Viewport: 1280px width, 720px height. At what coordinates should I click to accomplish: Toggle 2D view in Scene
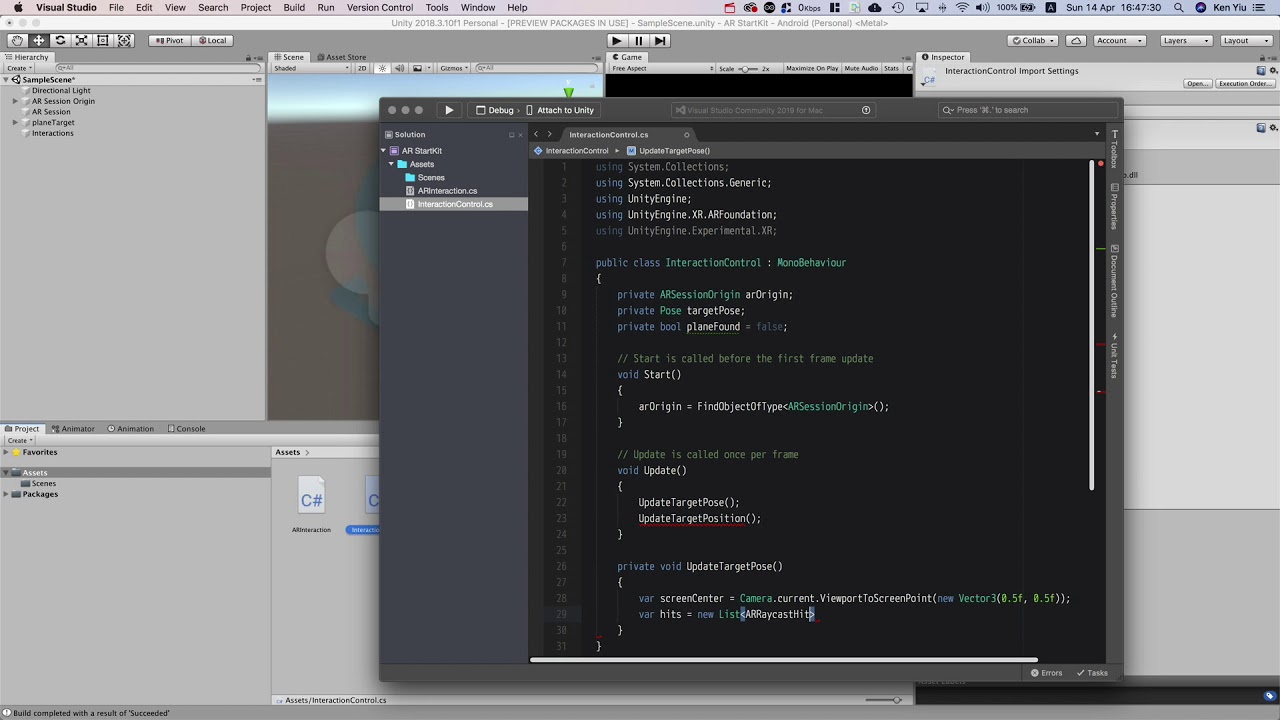(362, 68)
